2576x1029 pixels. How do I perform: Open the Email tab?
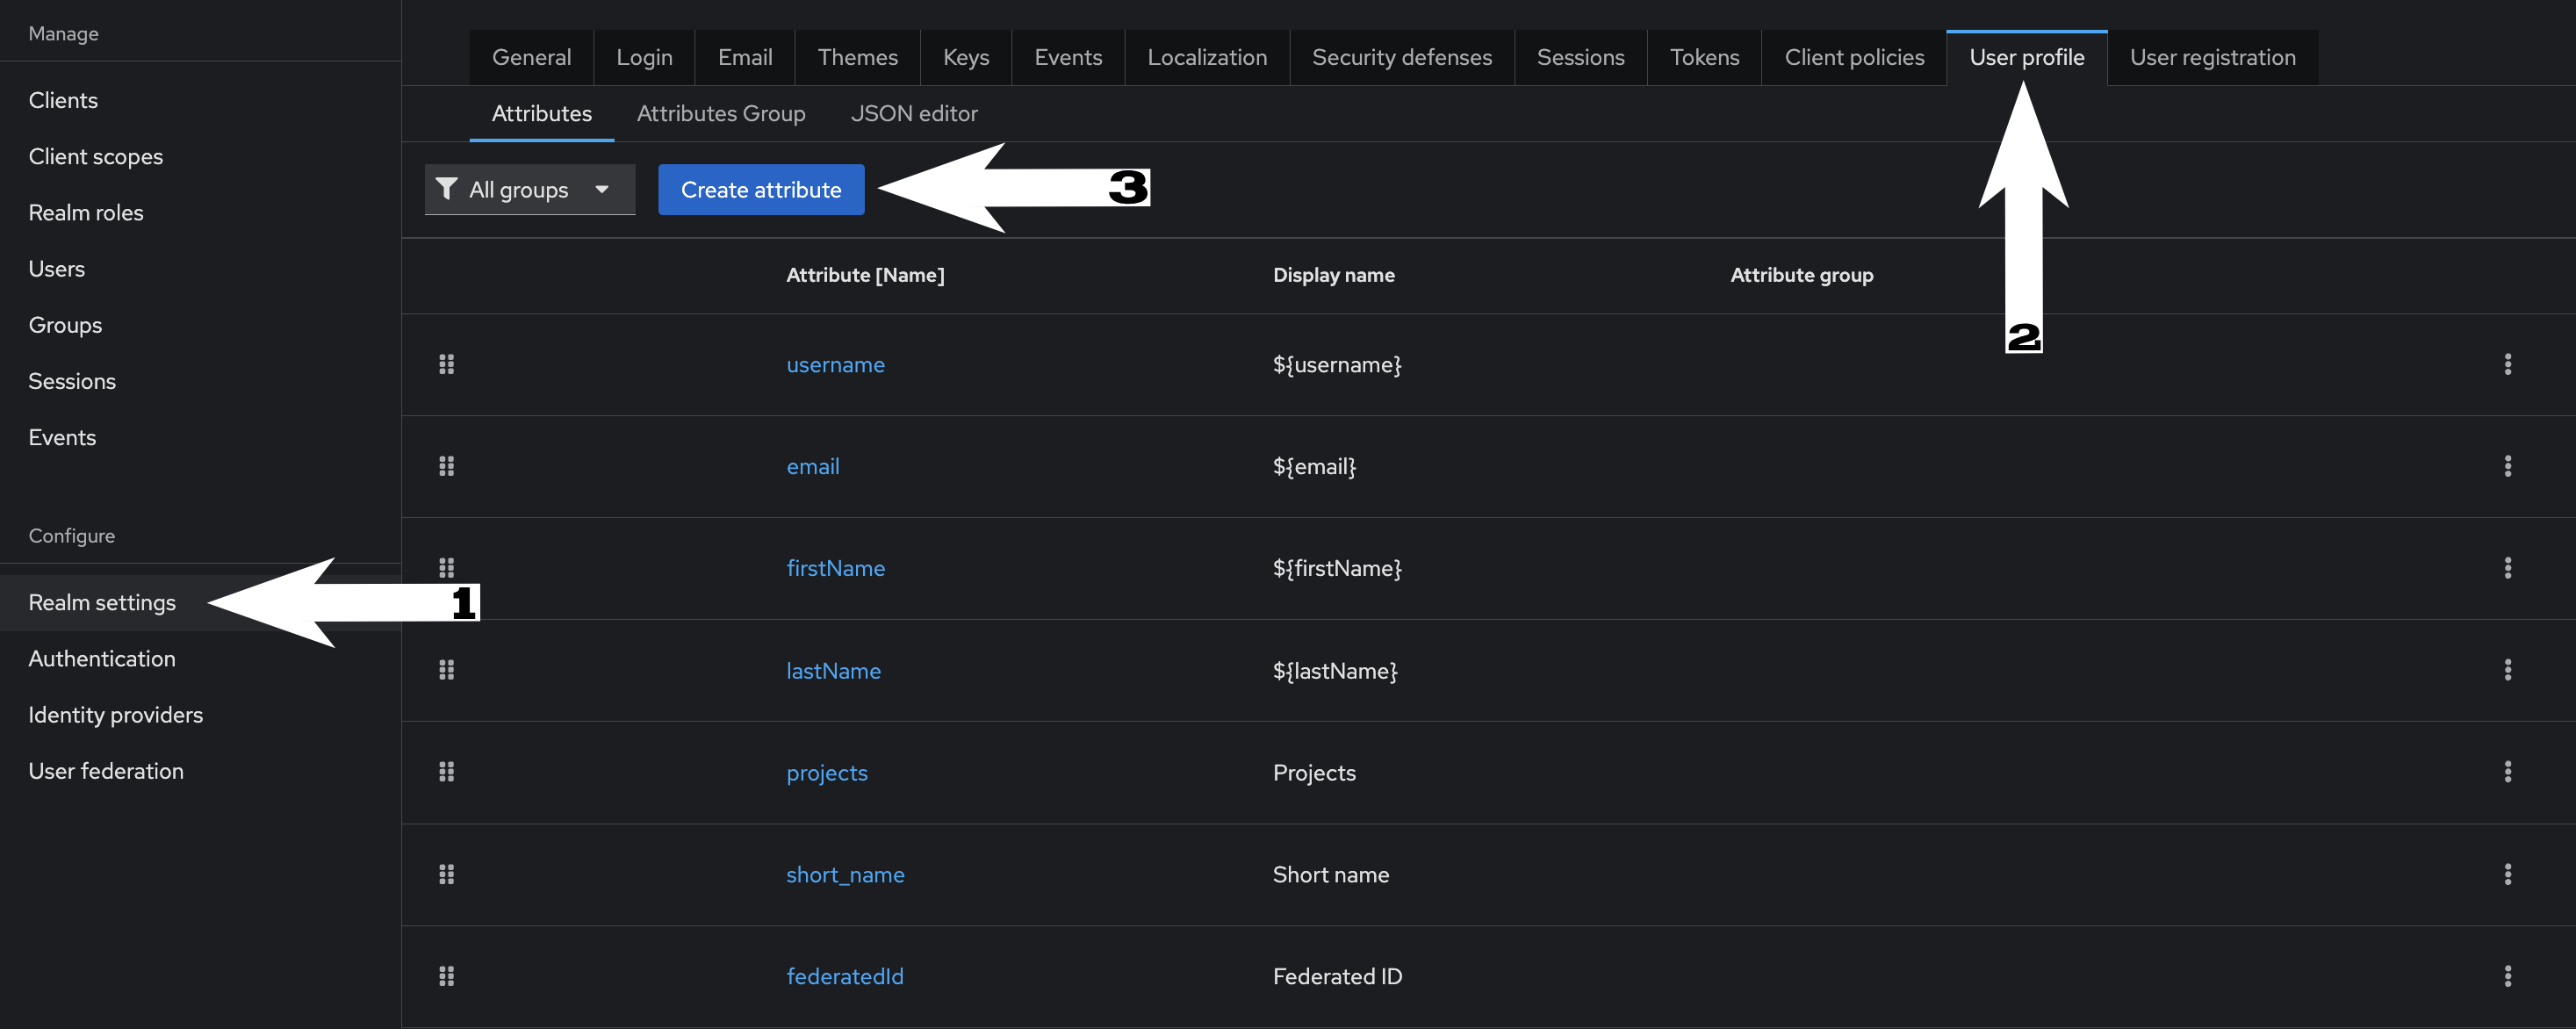[745, 57]
